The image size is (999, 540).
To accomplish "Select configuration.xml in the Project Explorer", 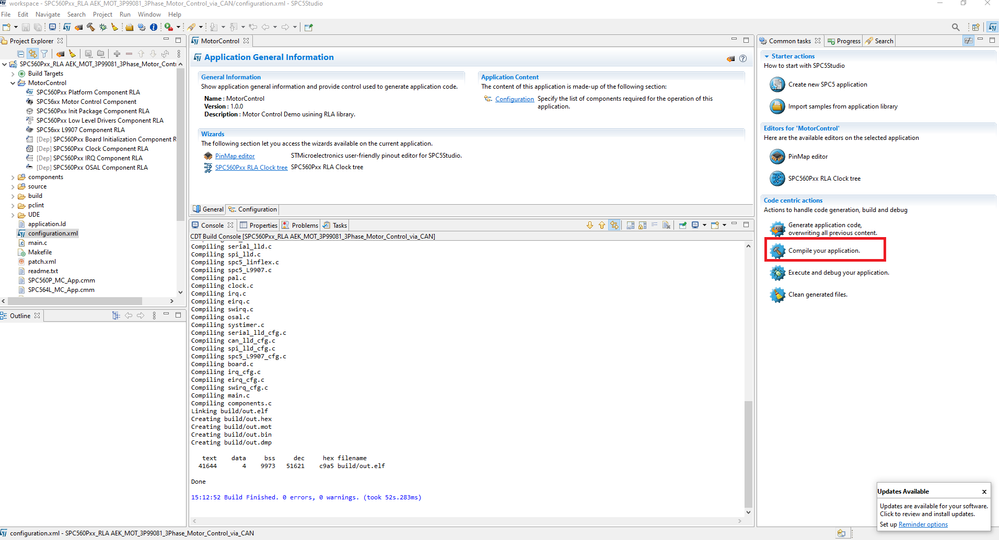I will pyautogui.click(x=52, y=234).
